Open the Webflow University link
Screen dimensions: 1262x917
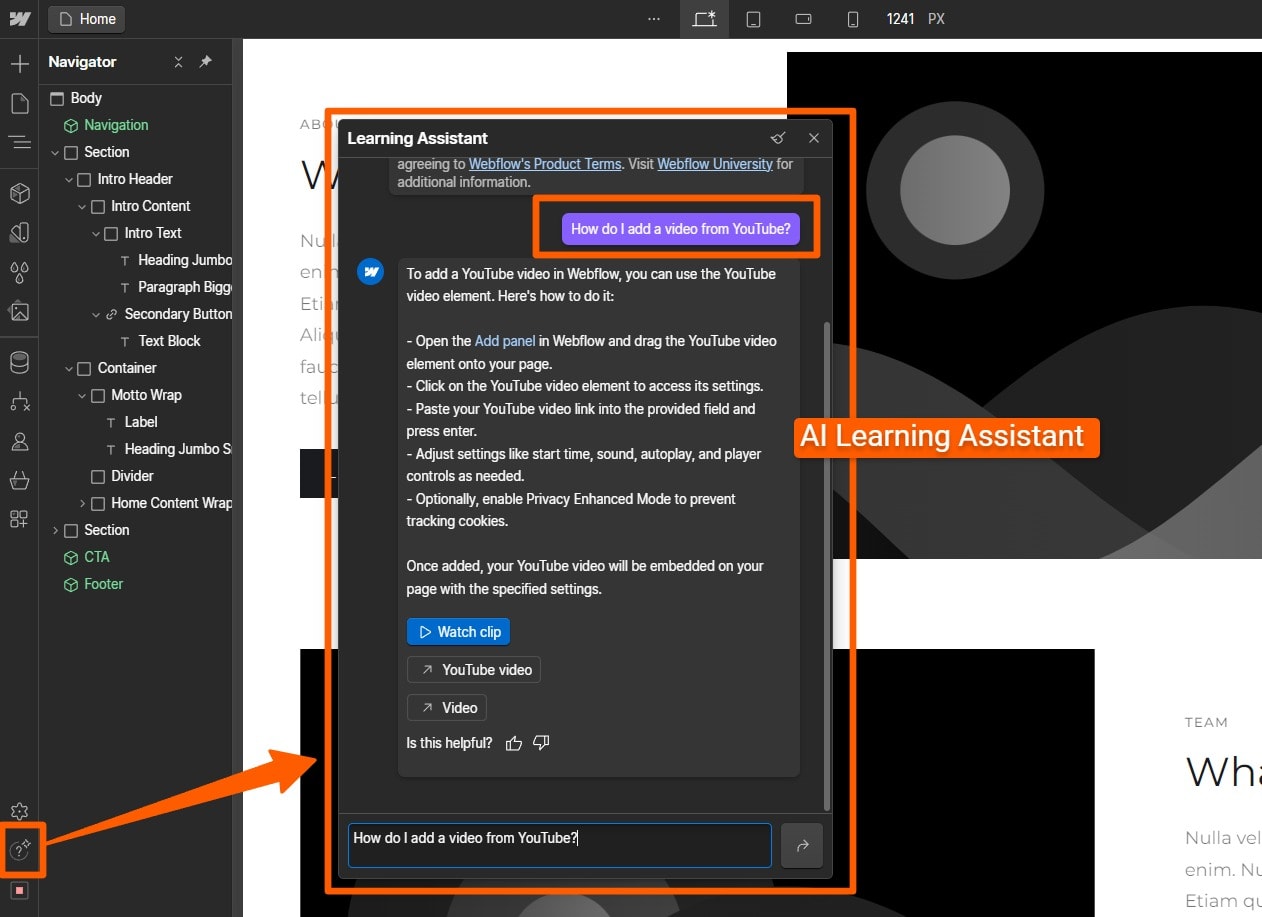coord(715,164)
